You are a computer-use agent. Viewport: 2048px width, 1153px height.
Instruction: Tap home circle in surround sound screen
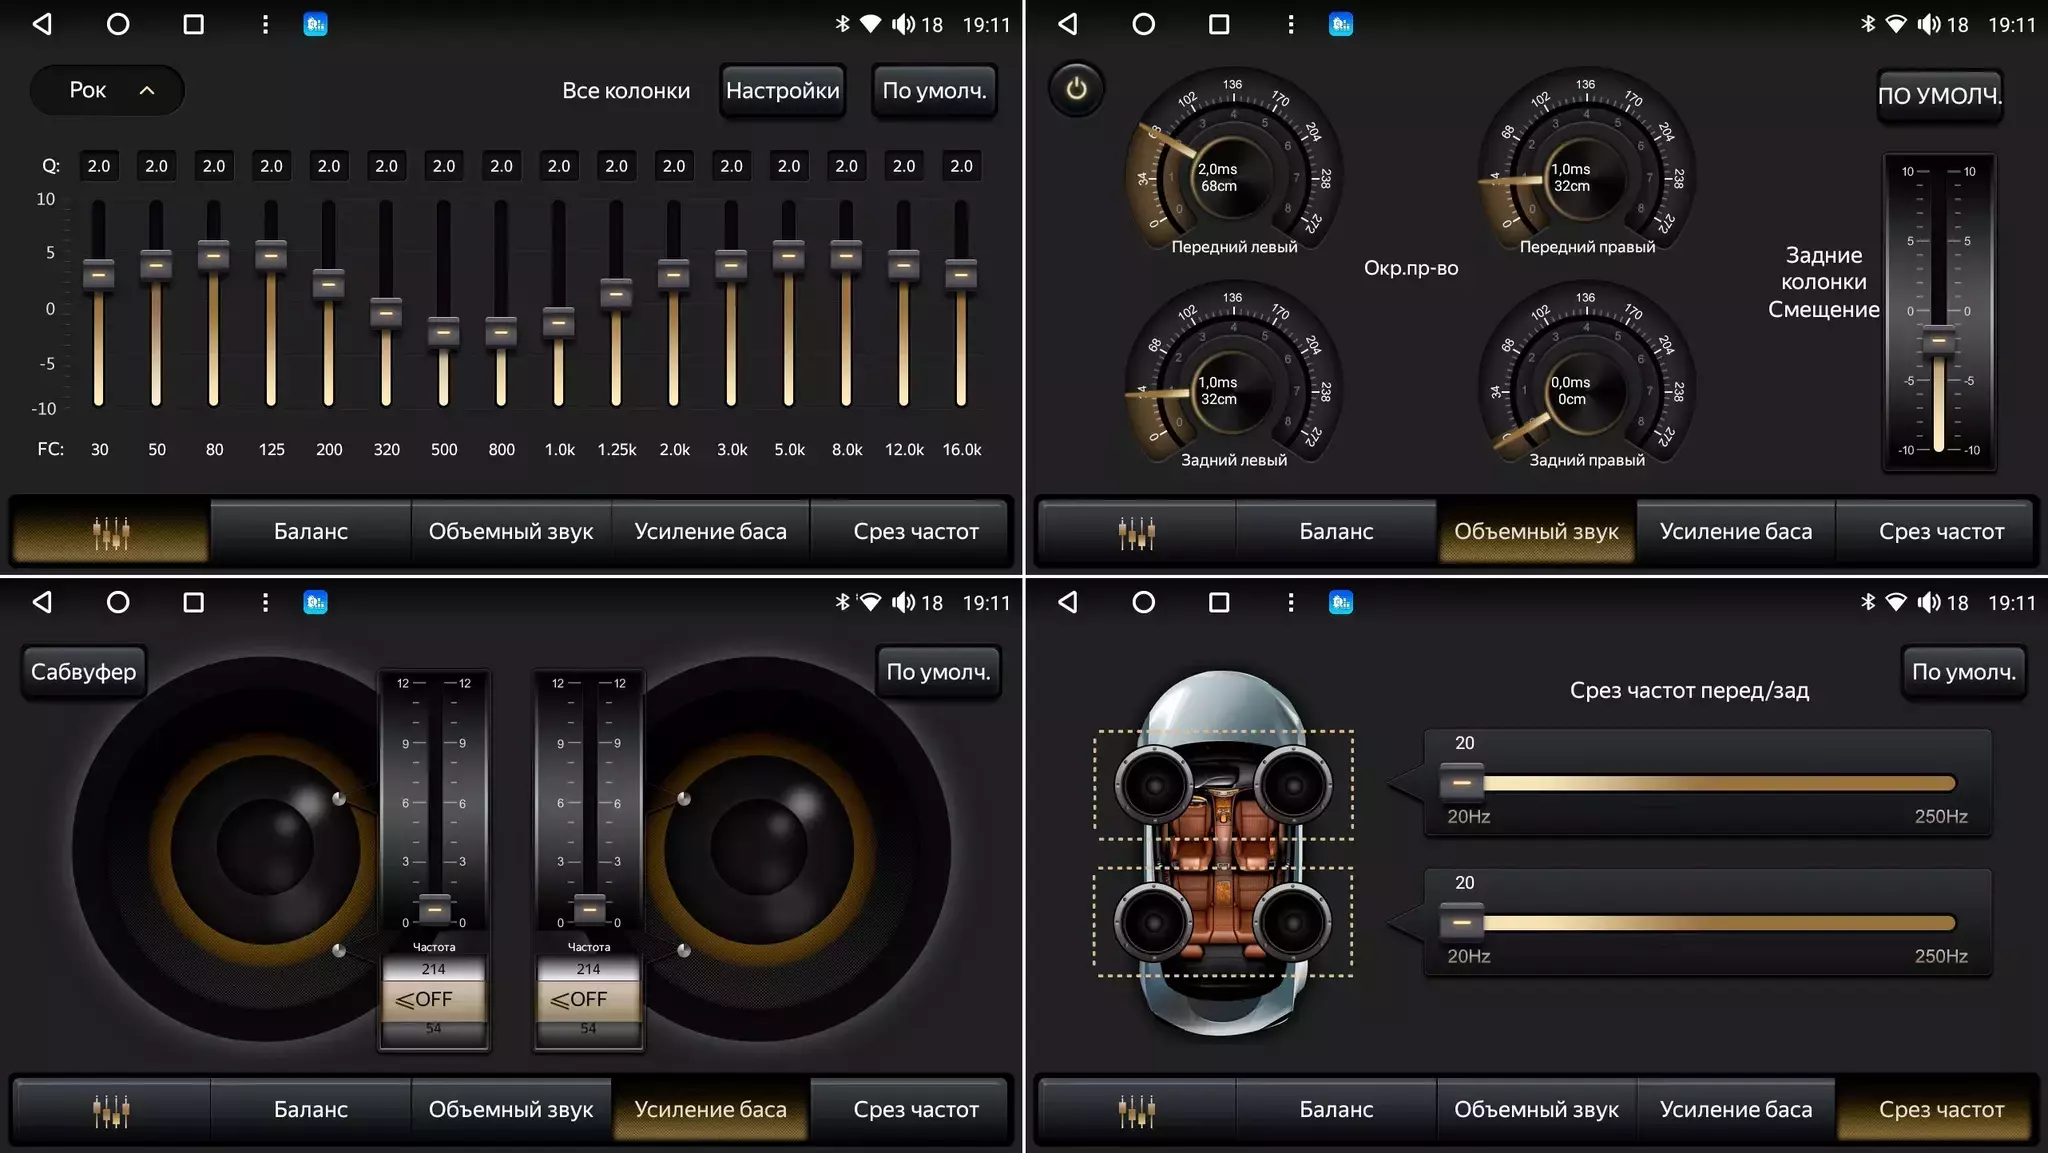click(1143, 24)
